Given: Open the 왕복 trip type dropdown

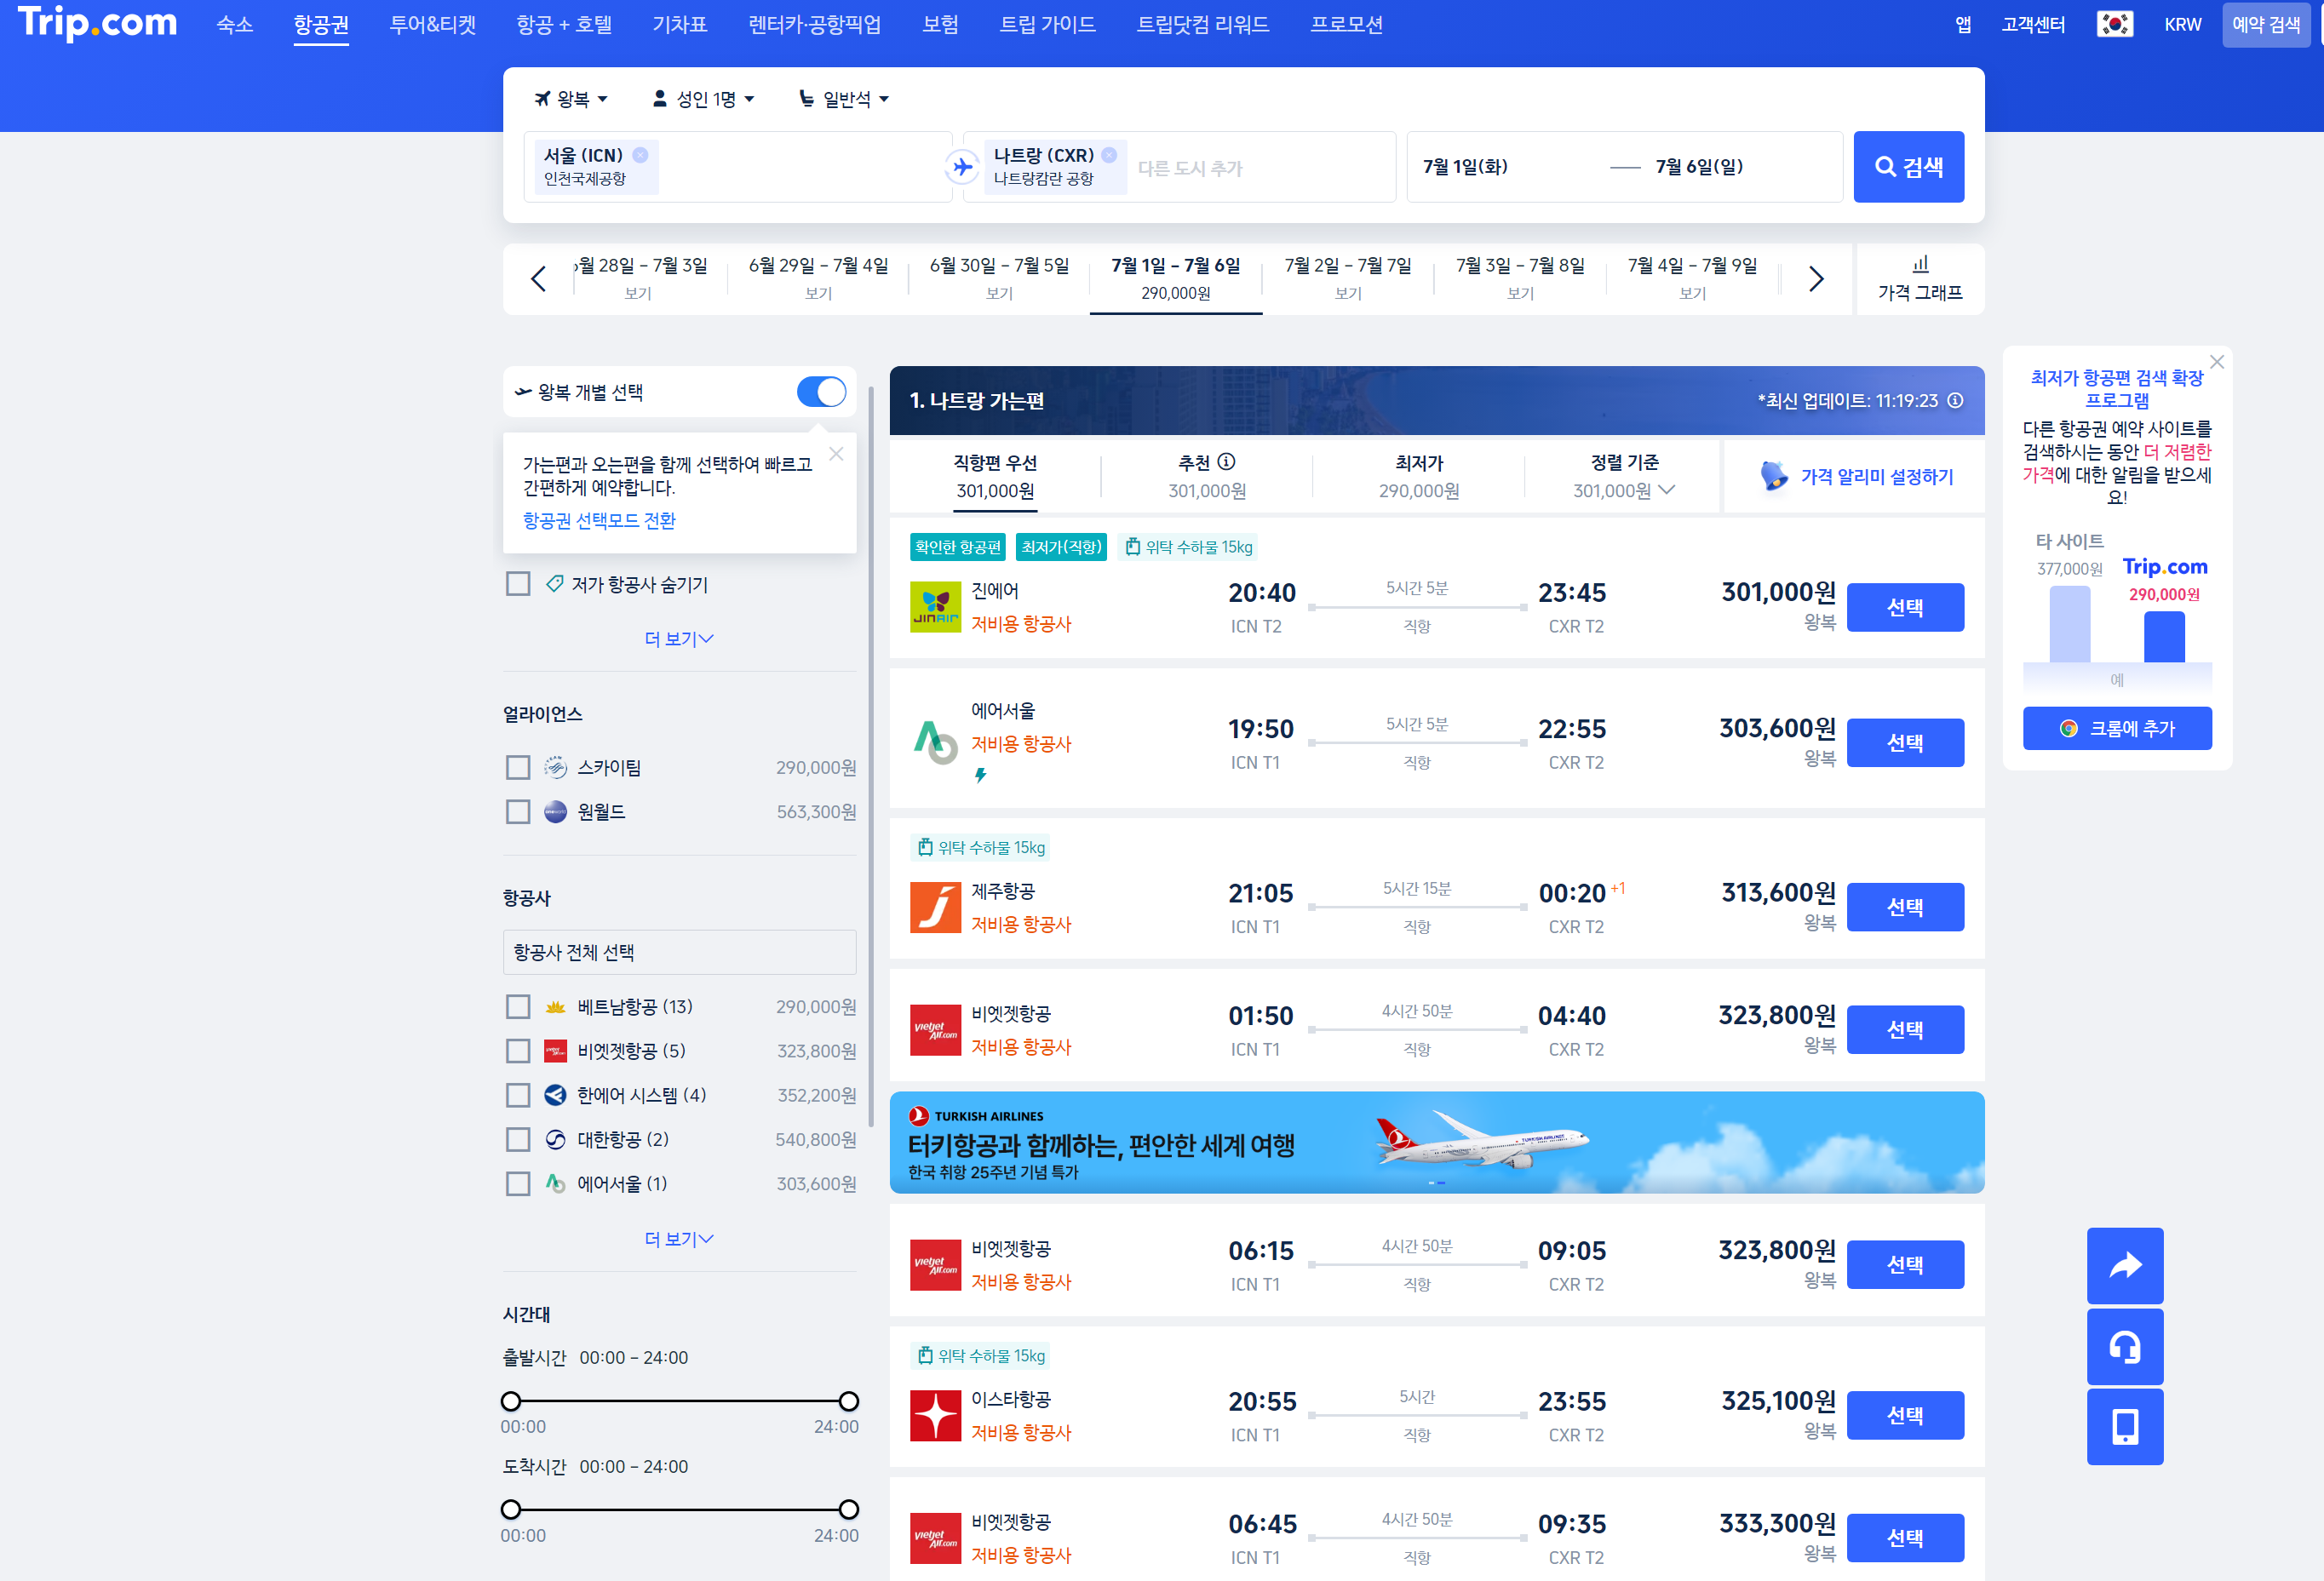Looking at the screenshot, I should tap(572, 99).
